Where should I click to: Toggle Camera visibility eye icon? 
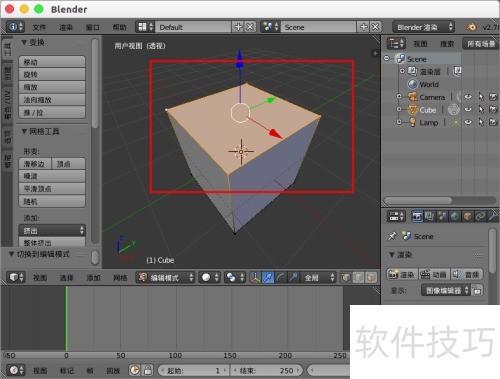468,97
